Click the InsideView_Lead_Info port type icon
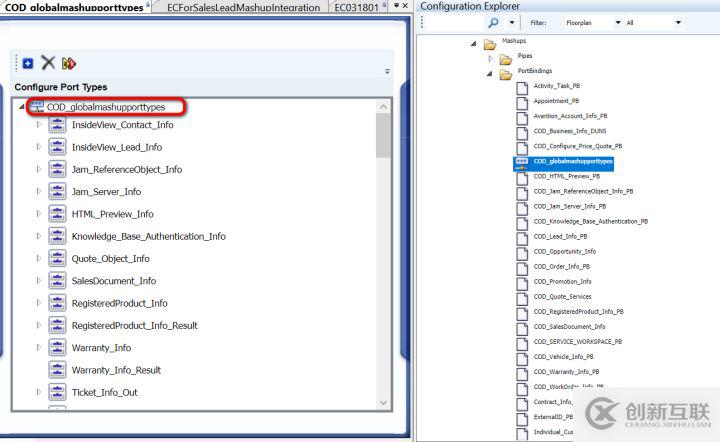Screen dimensions: 720x442 click(57, 147)
